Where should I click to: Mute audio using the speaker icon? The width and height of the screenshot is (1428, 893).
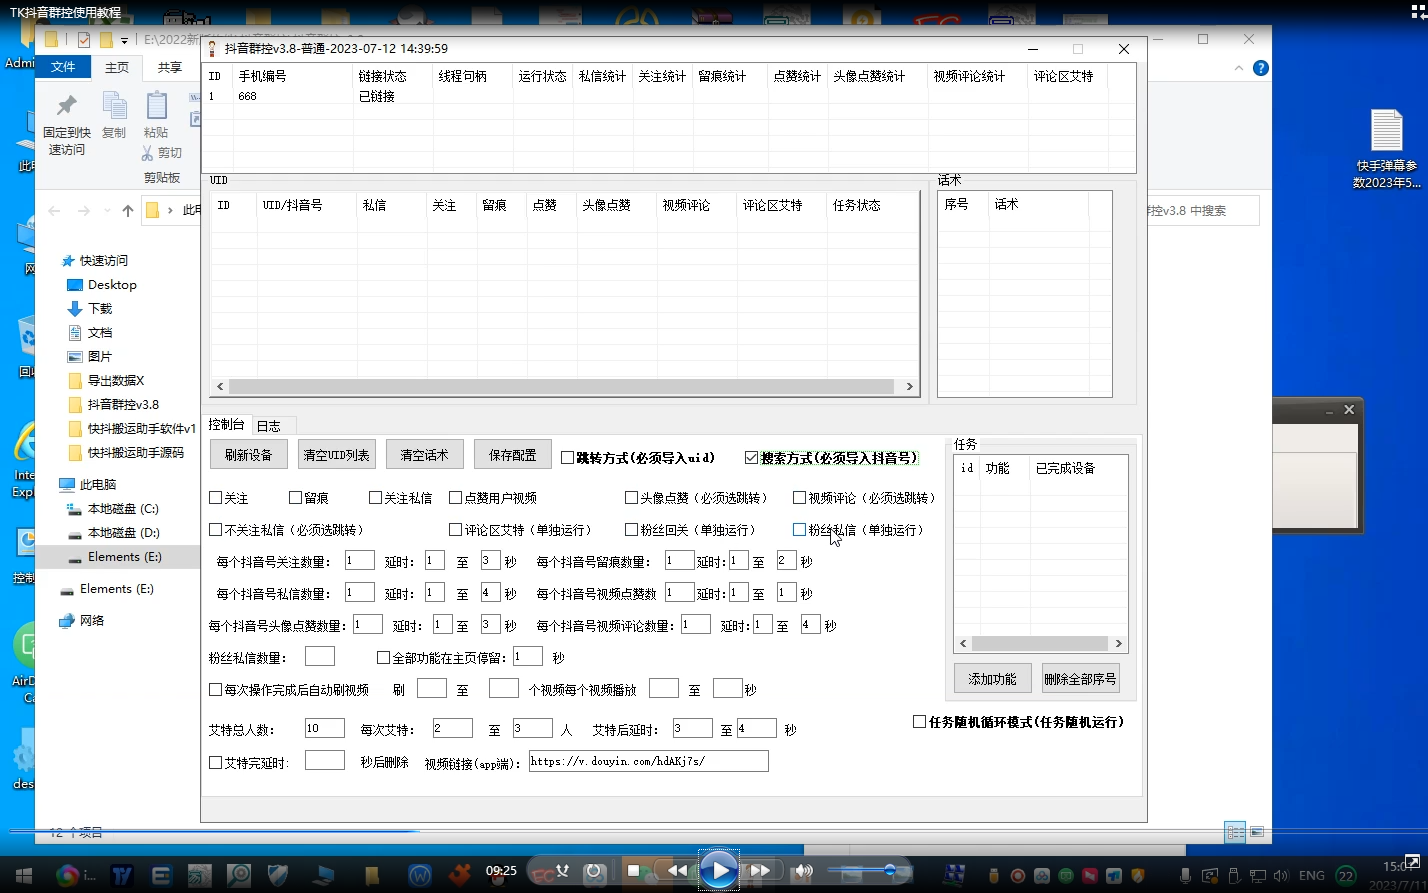(x=804, y=870)
